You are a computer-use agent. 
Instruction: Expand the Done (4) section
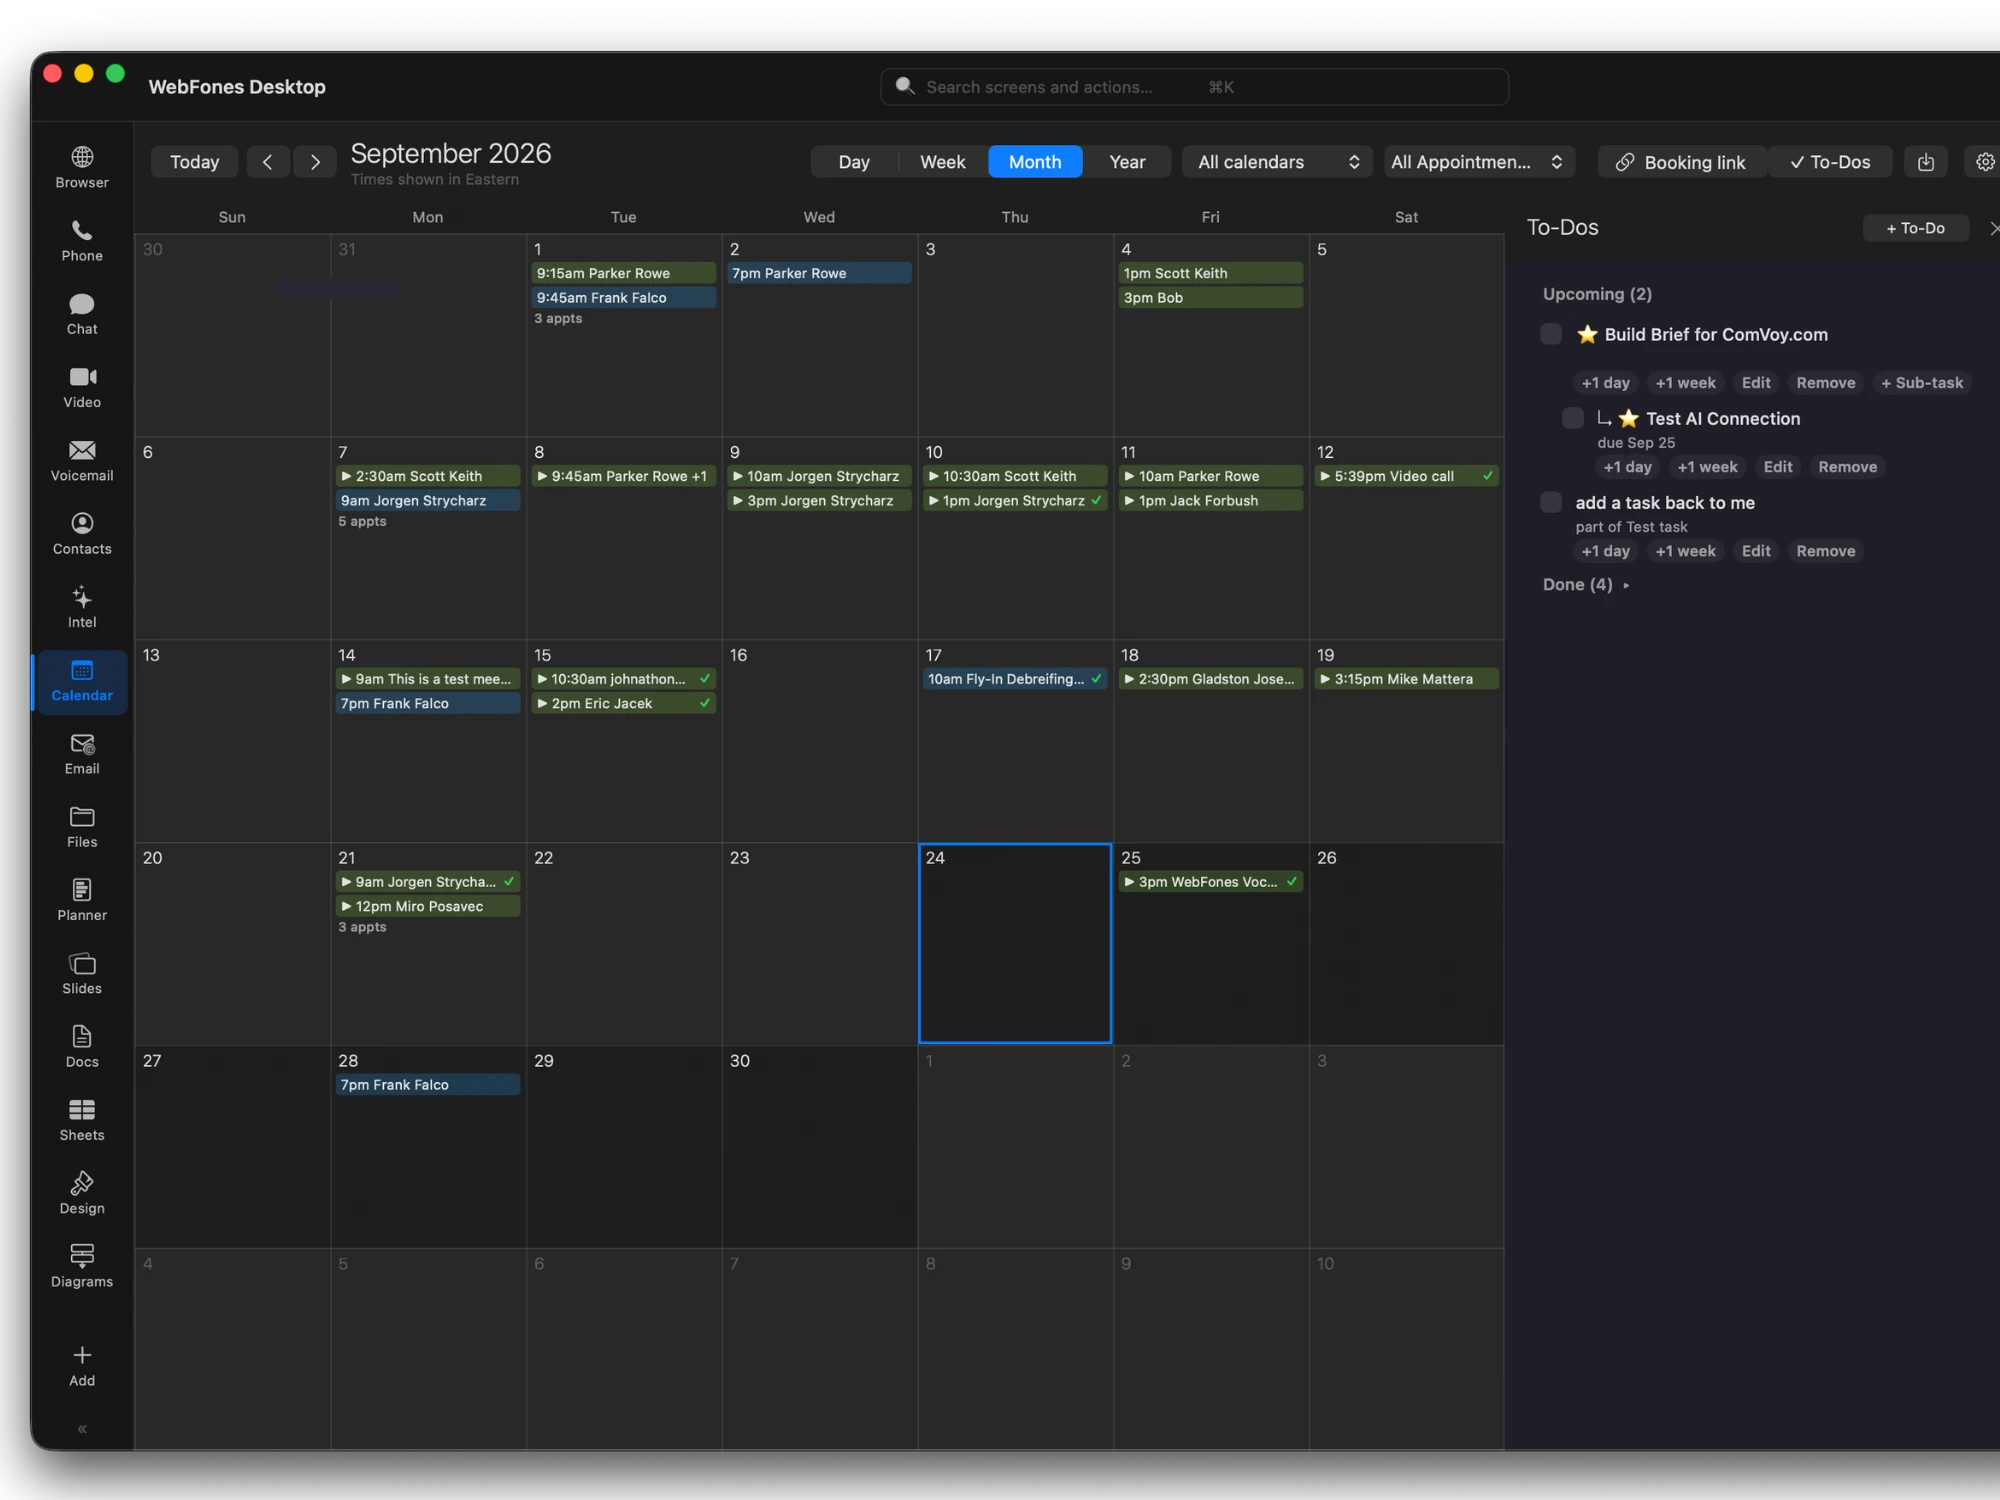1586,584
